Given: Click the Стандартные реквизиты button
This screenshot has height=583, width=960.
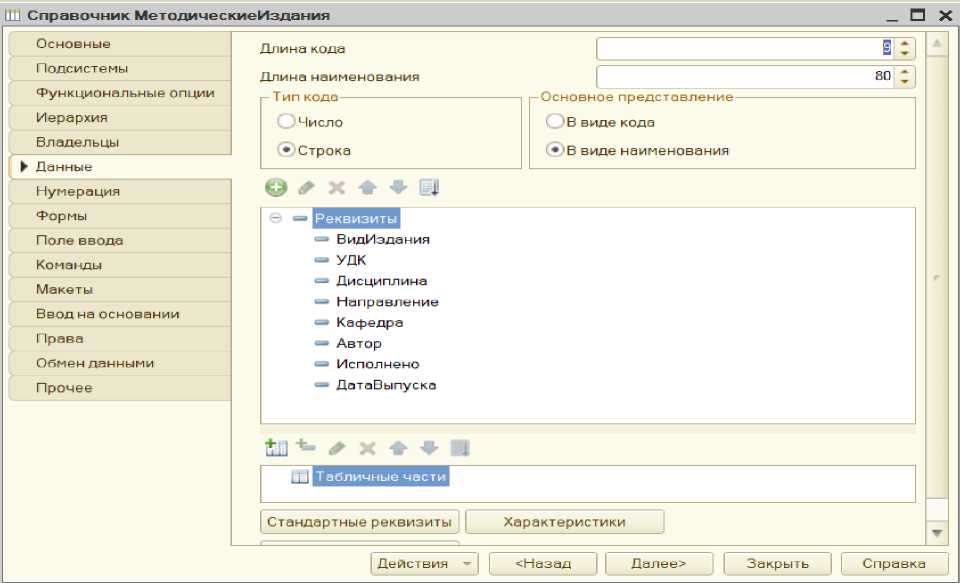Looking at the screenshot, I should [x=359, y=522].
